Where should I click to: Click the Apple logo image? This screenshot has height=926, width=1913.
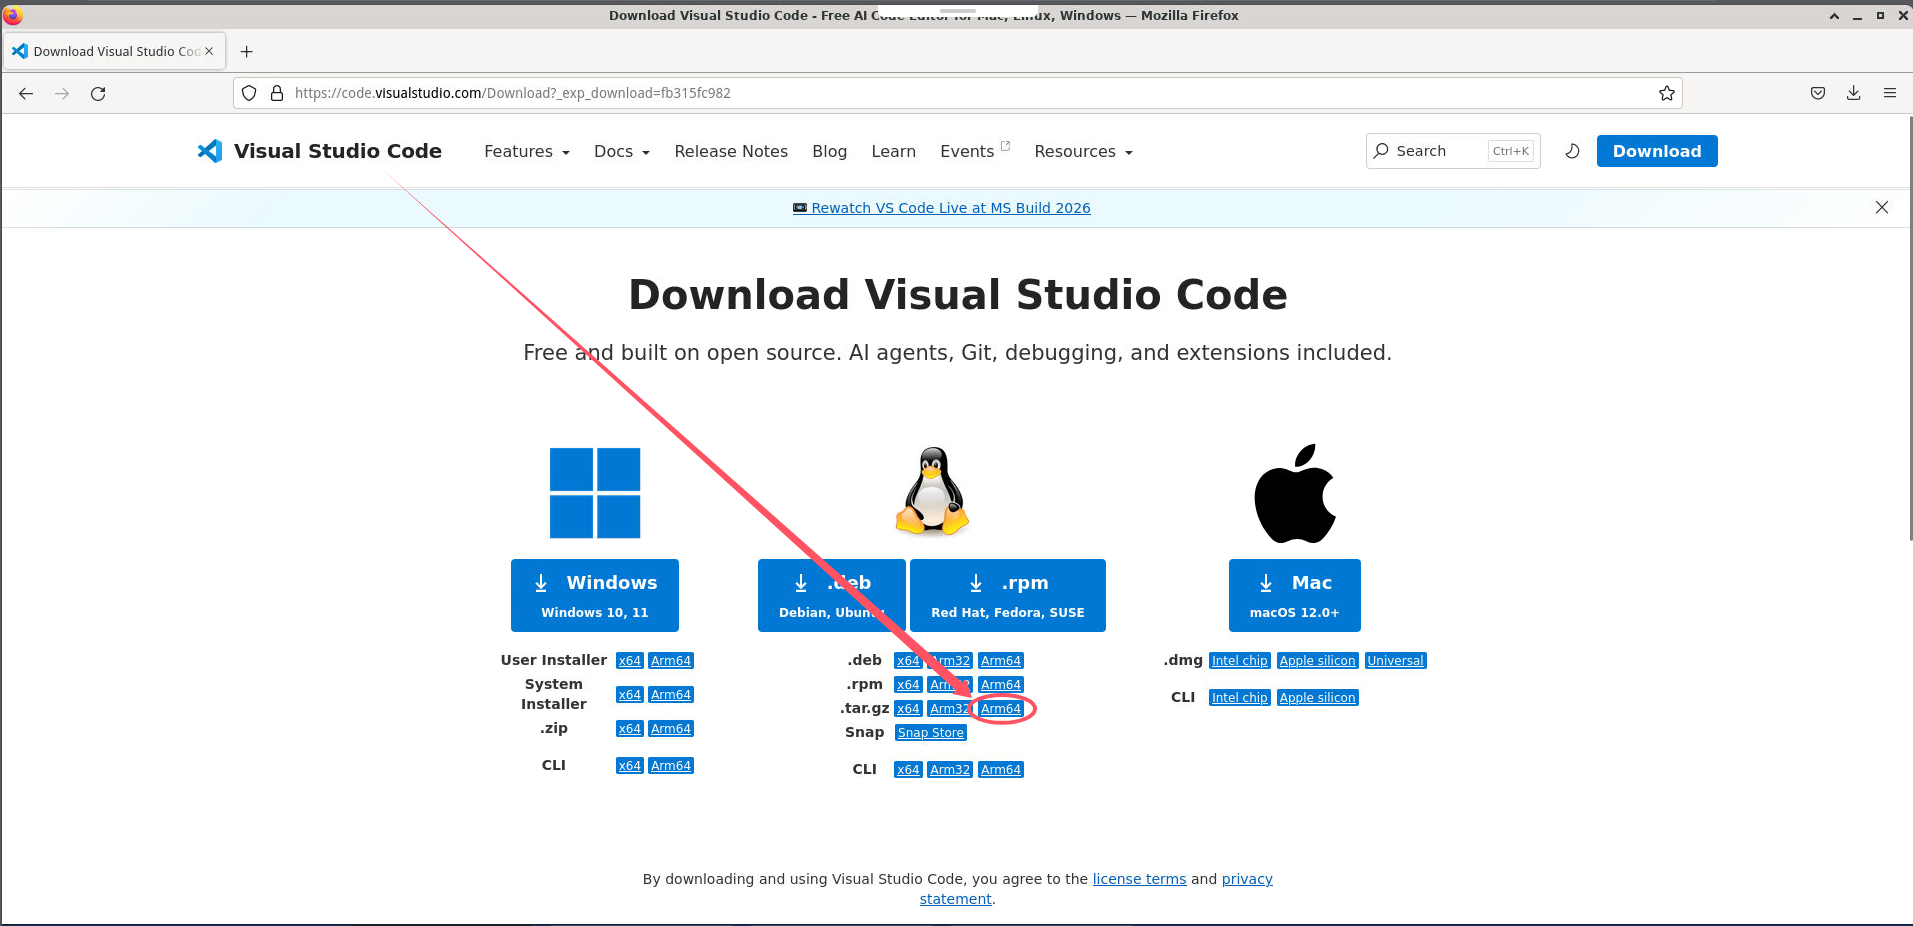(x=1295, y=493)
